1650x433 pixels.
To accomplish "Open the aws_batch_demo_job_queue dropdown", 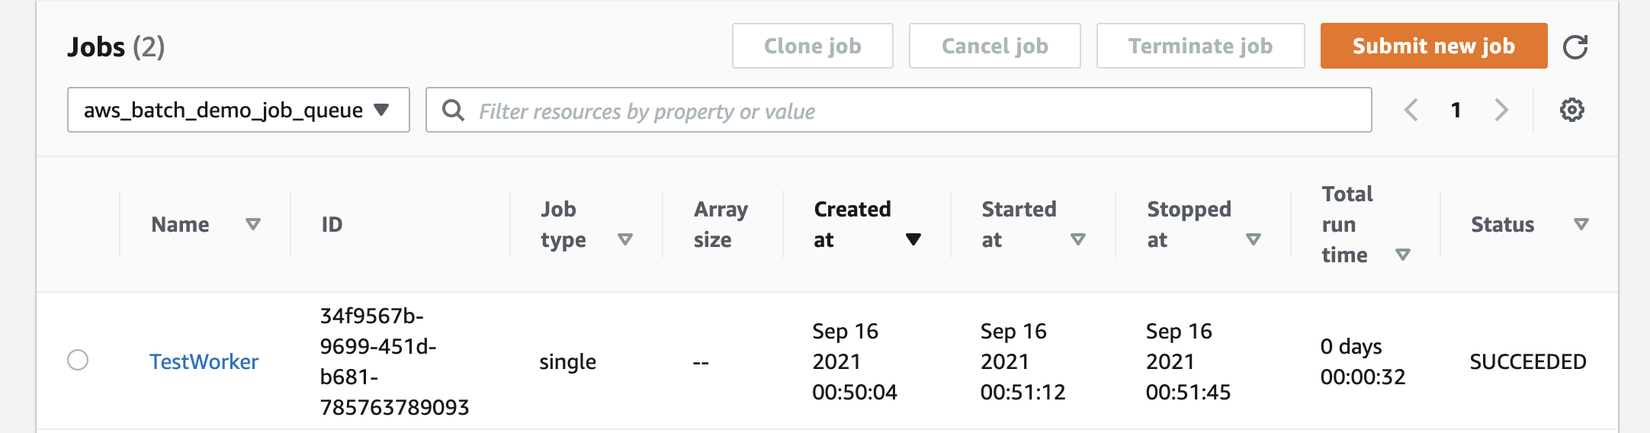I will tap(238, 110).
